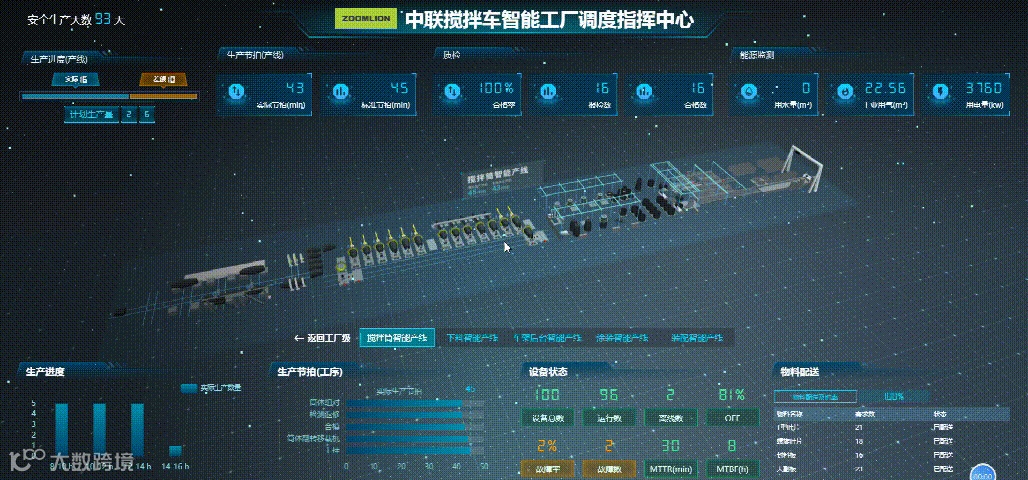Click the MTTR(min) button
The width and height of the screenshot is (1028, 480).
(671, 470)
